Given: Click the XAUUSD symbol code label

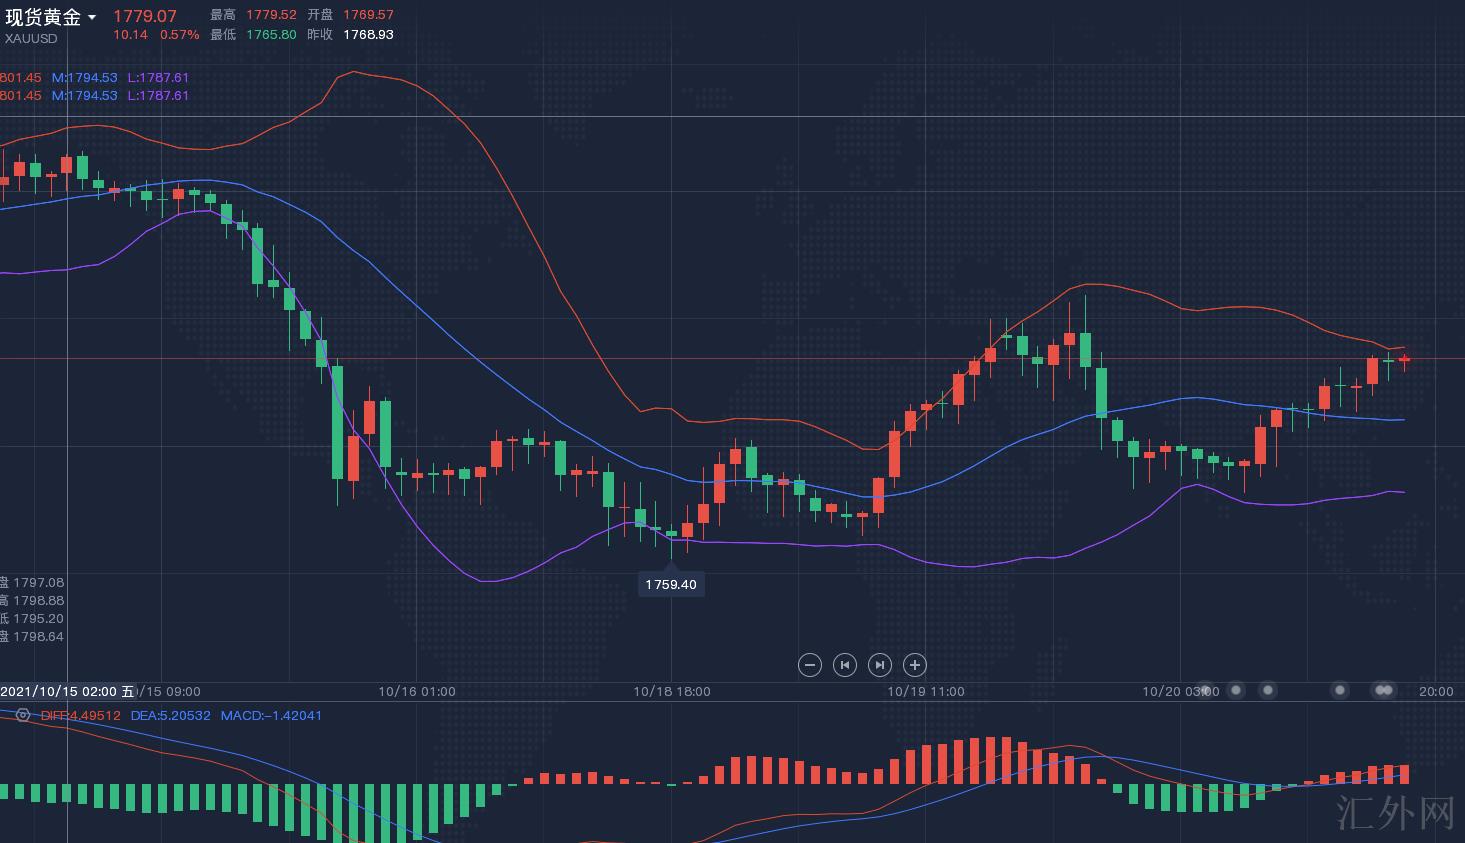Looking at the screenshot, I should [31, 38].
